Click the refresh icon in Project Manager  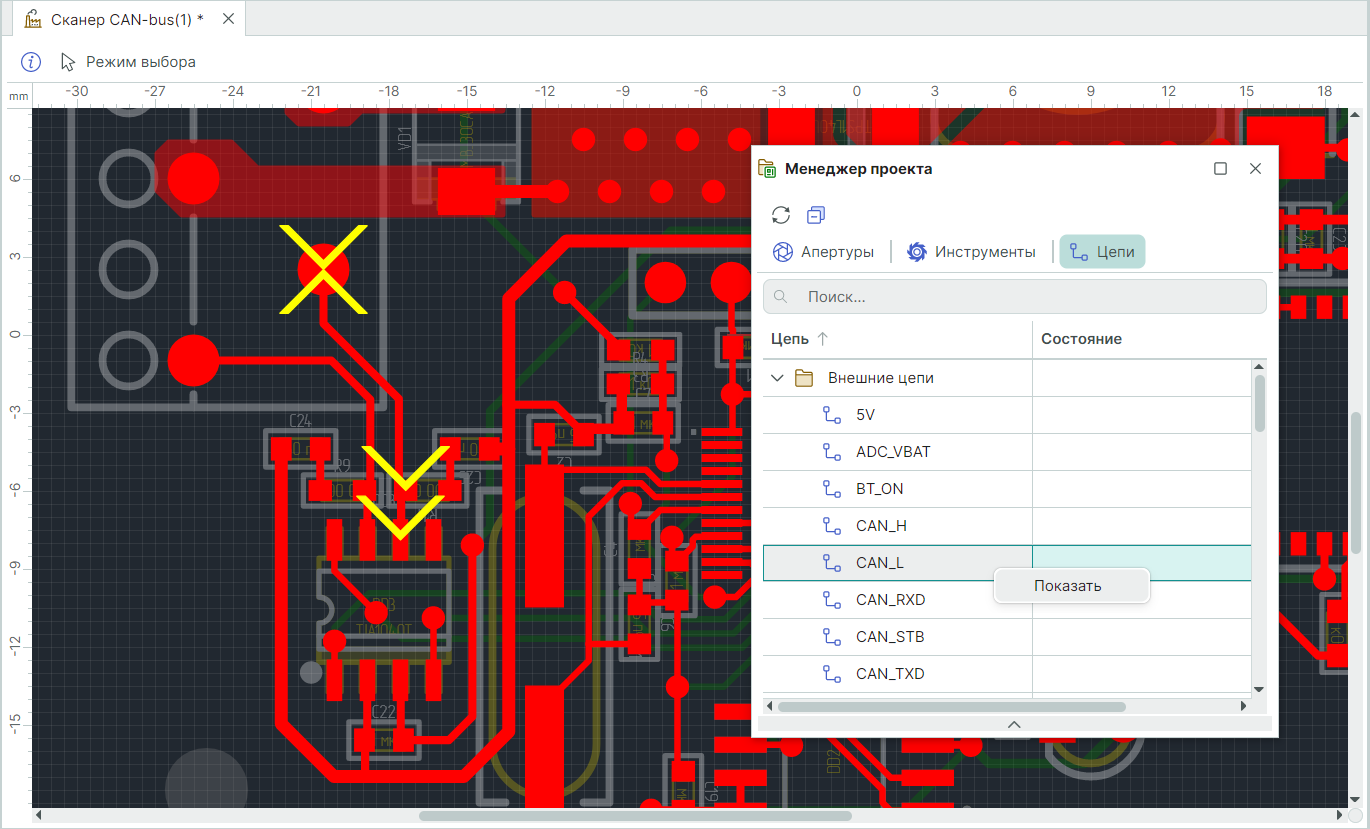click(782, 215)
